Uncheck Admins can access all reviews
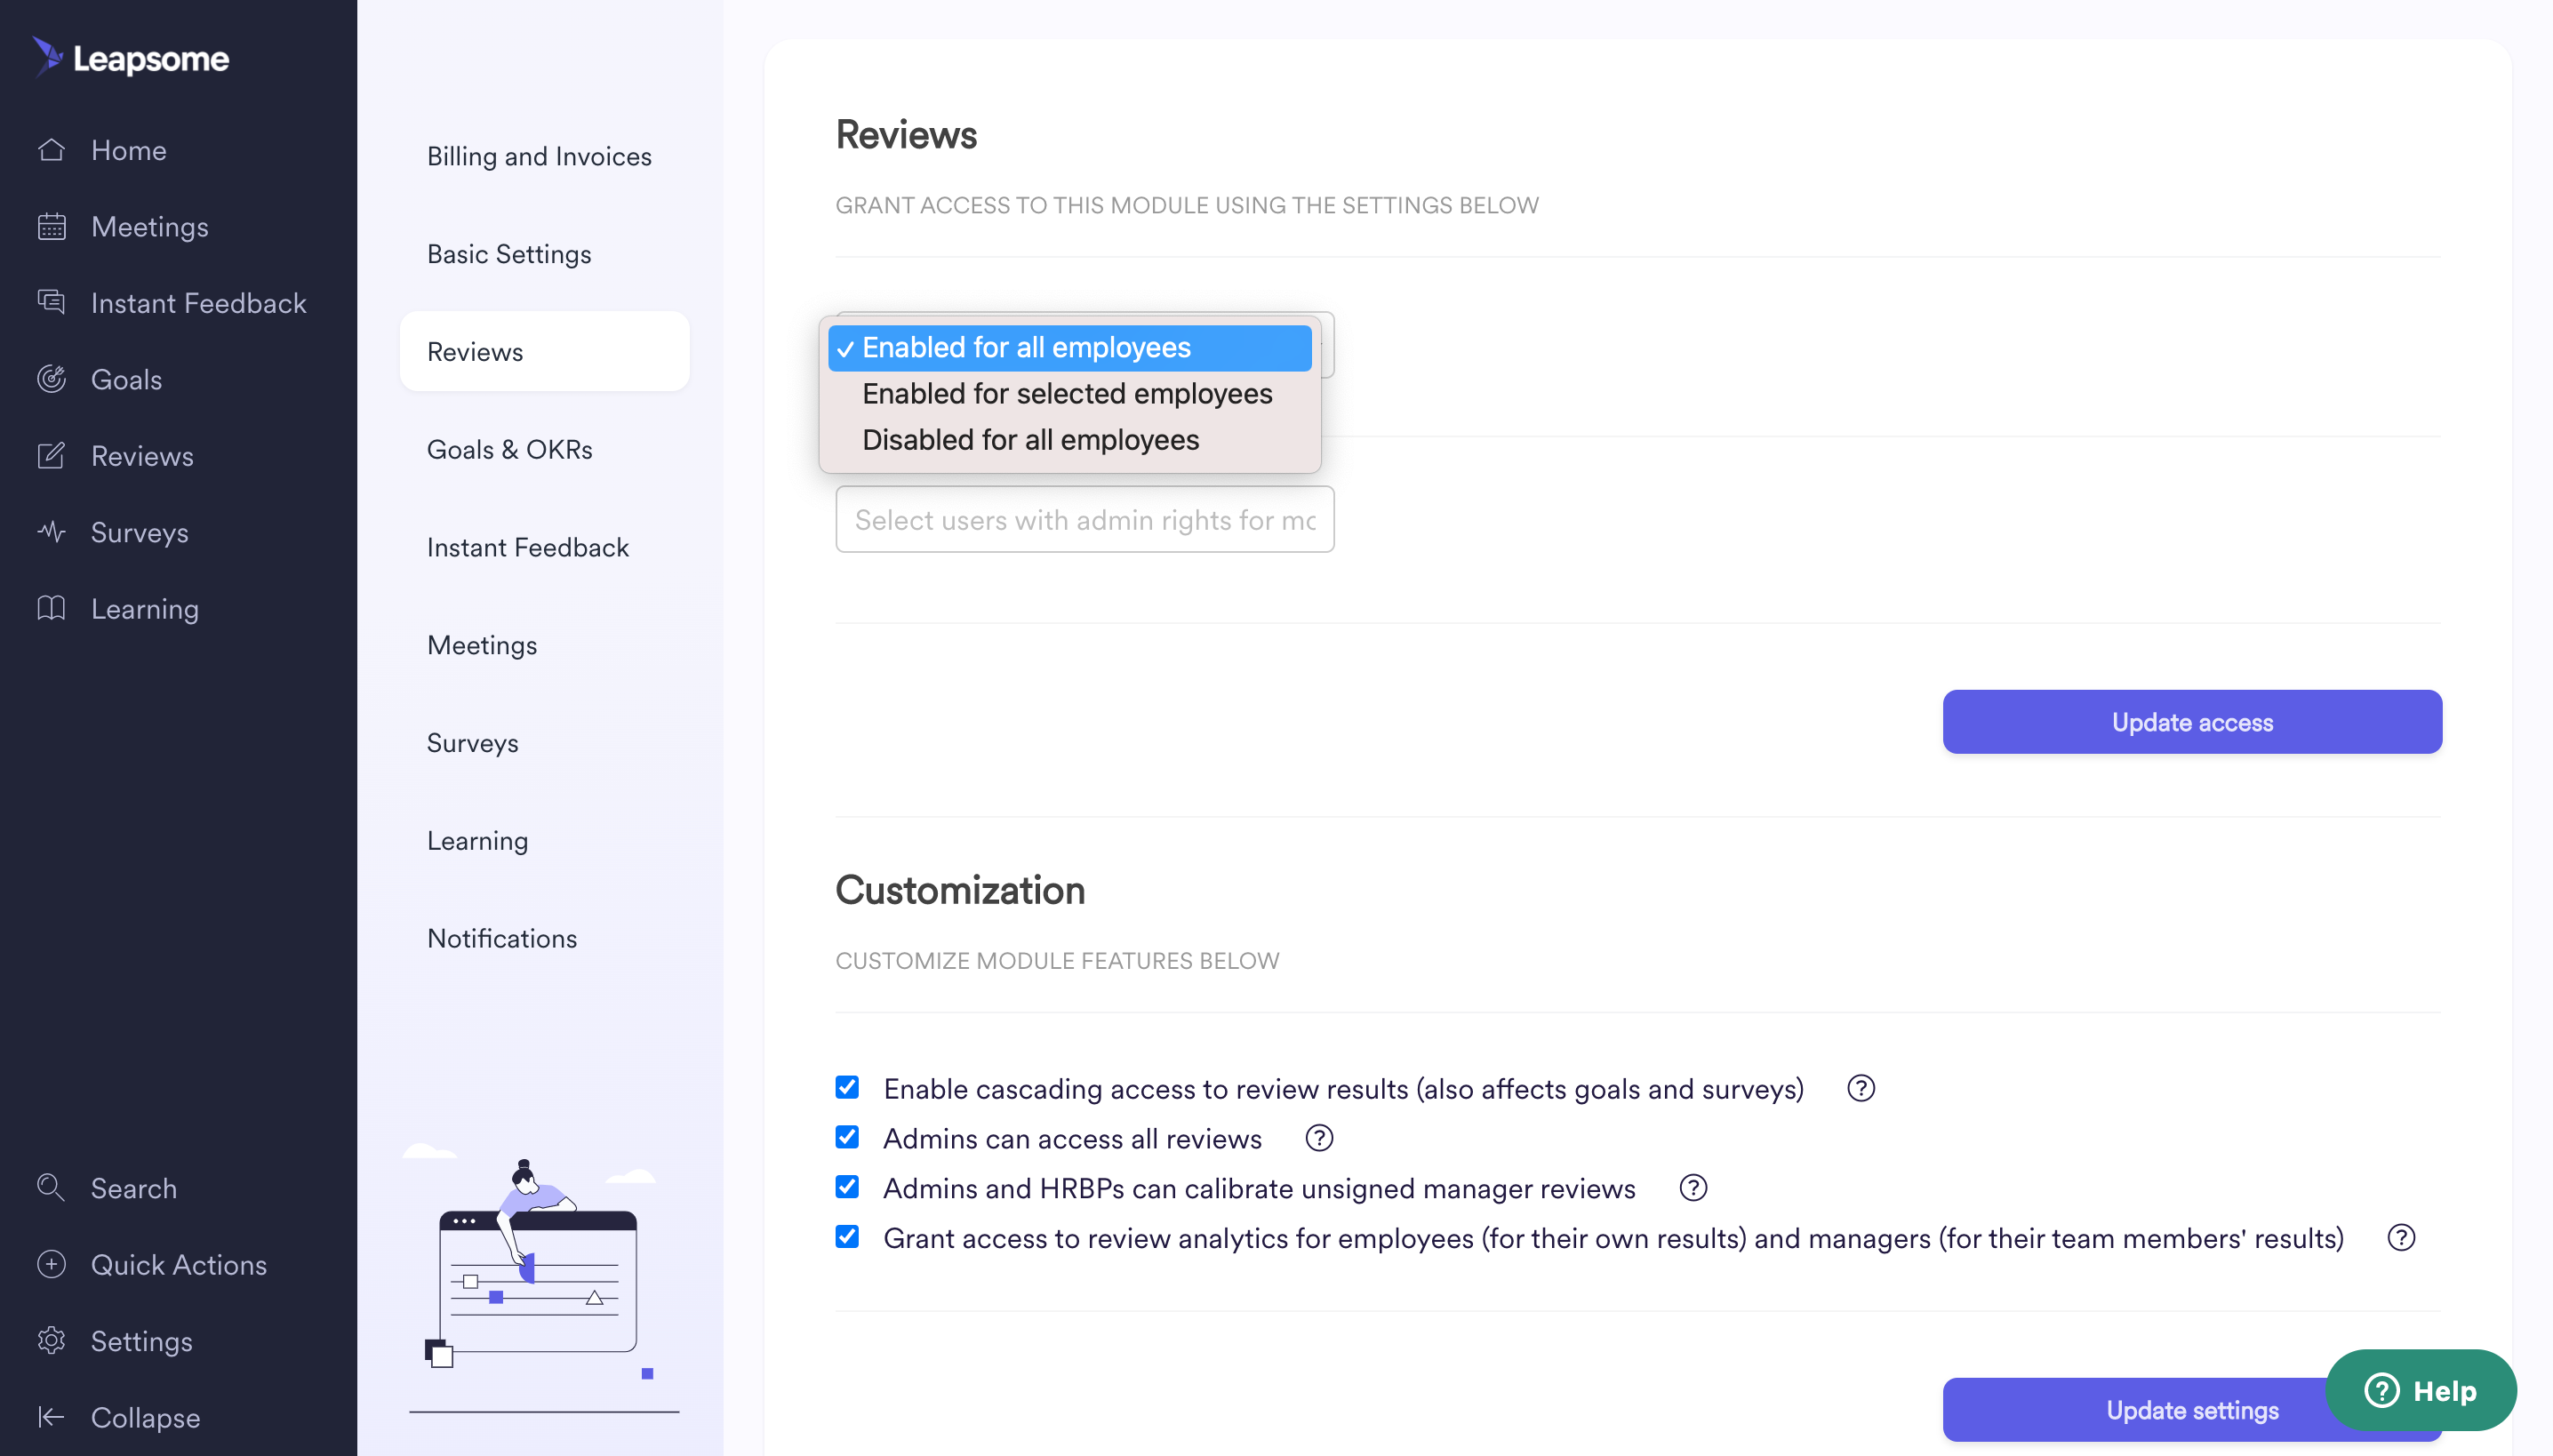Screen dimensions: 2553x1456 847,1137
